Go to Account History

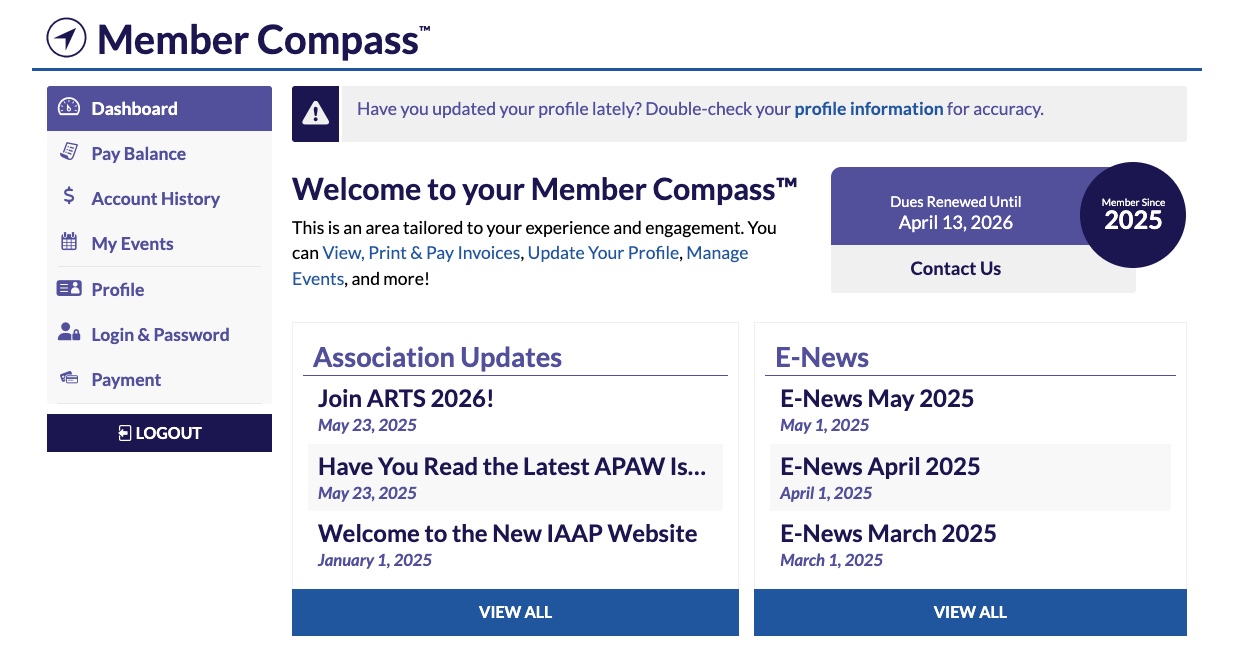coord(159,198)
